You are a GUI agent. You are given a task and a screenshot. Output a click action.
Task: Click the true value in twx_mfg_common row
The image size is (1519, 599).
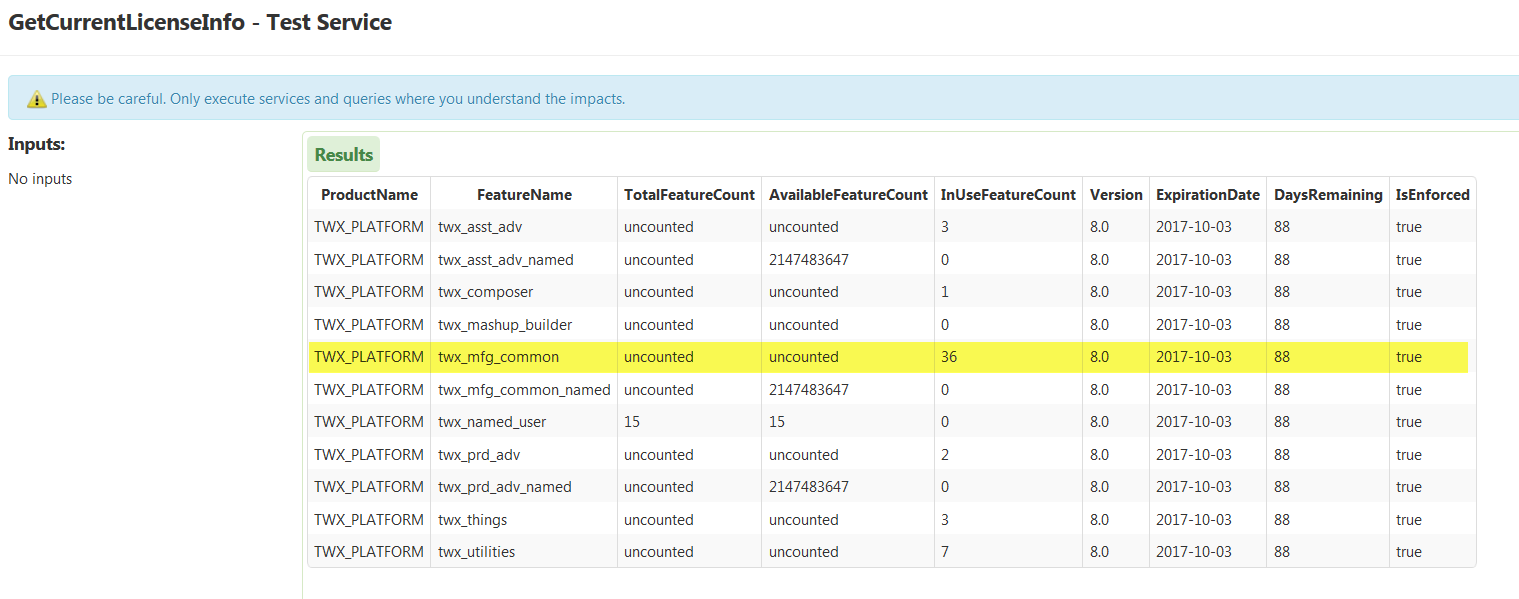1408,357
